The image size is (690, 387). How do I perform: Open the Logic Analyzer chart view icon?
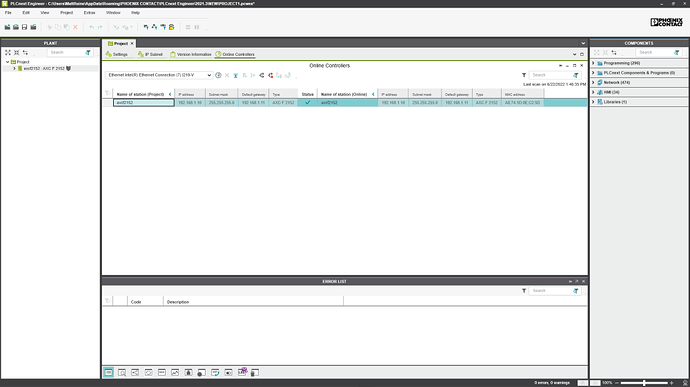point(175,372)
